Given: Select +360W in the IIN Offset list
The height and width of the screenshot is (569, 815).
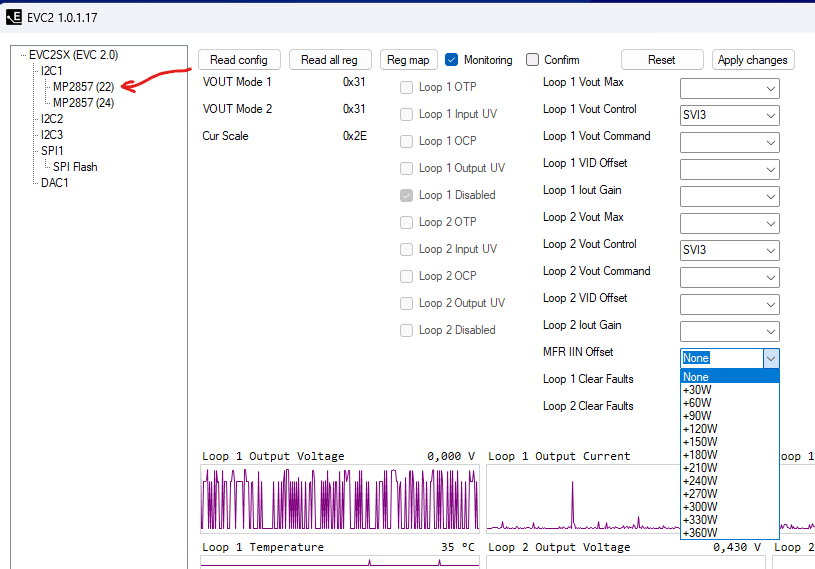Looking at the screenshot, I should click(730, 533).
